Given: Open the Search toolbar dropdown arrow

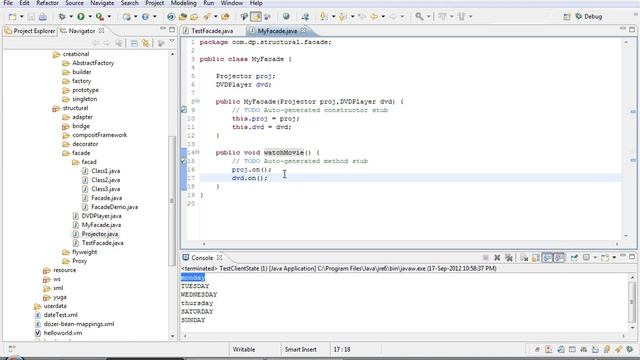Looking at the screenshot, I should 429,17.
